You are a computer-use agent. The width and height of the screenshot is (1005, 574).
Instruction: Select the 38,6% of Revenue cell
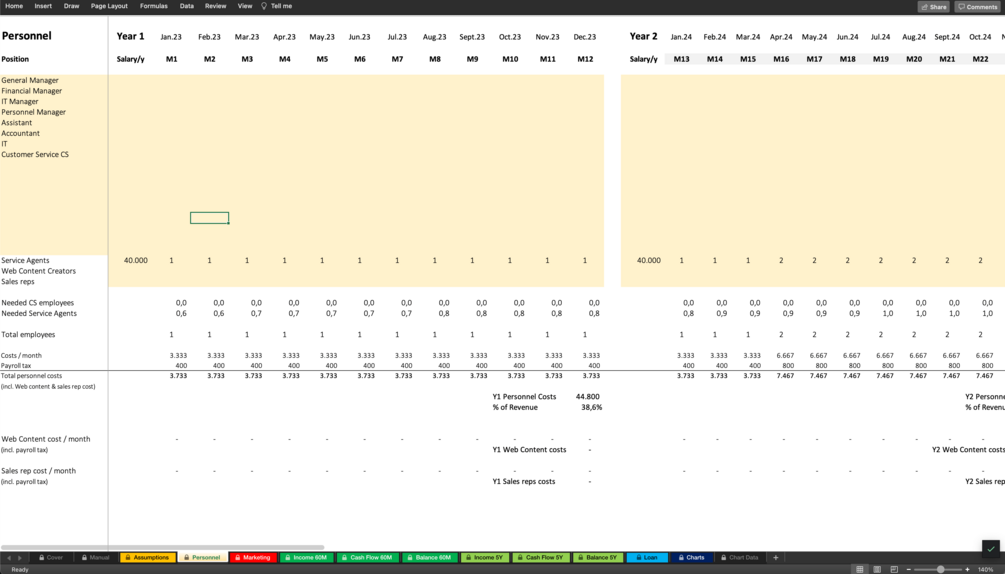592,407
